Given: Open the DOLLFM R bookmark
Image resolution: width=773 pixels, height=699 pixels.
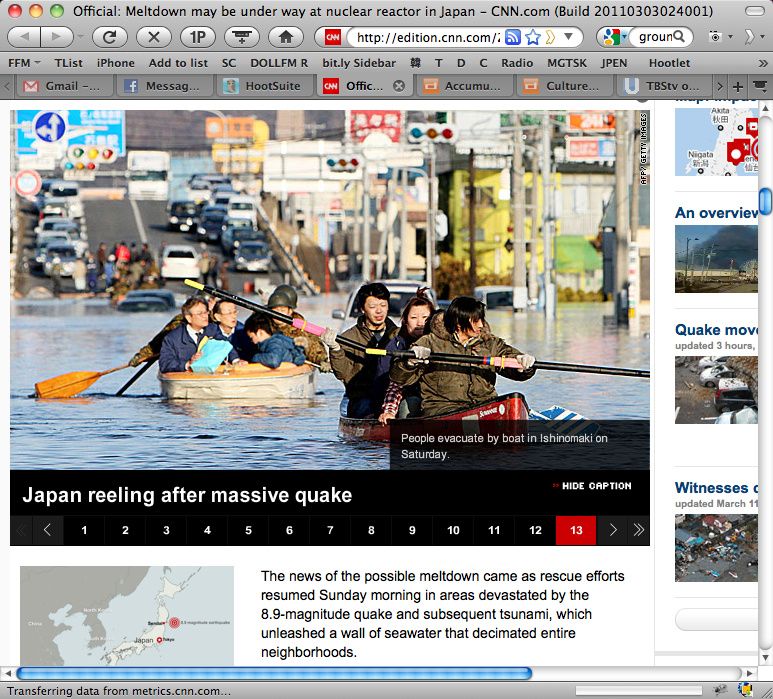Looking at the screenshot, I should click(279, 63).
